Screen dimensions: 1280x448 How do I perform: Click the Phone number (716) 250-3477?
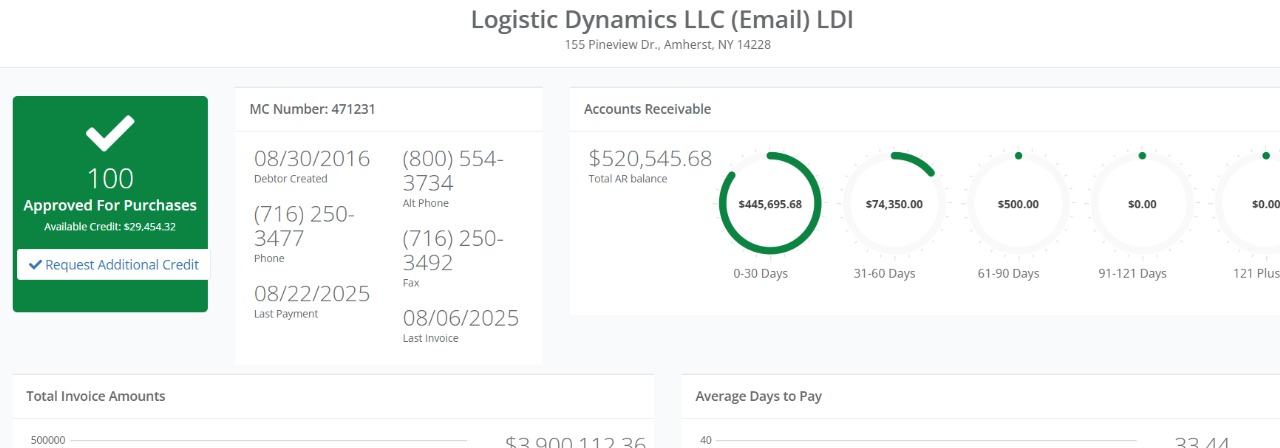tap(304, 226)
